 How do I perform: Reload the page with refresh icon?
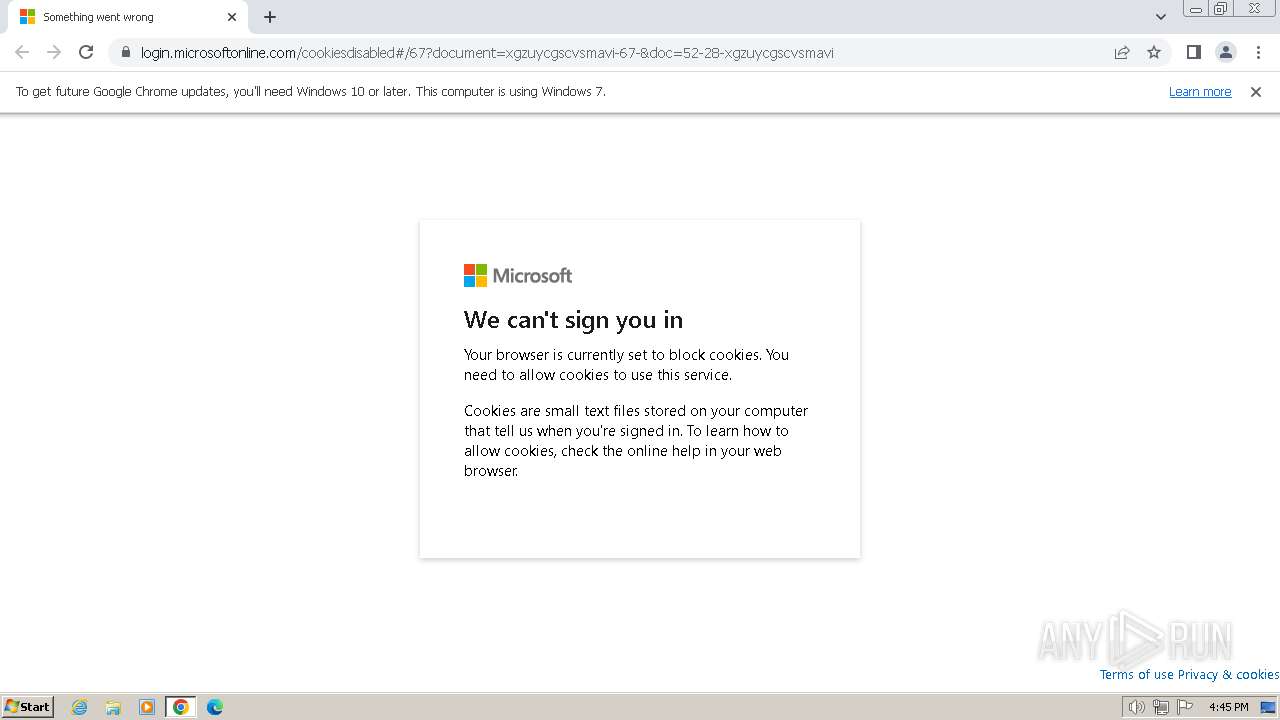point(86,52)
